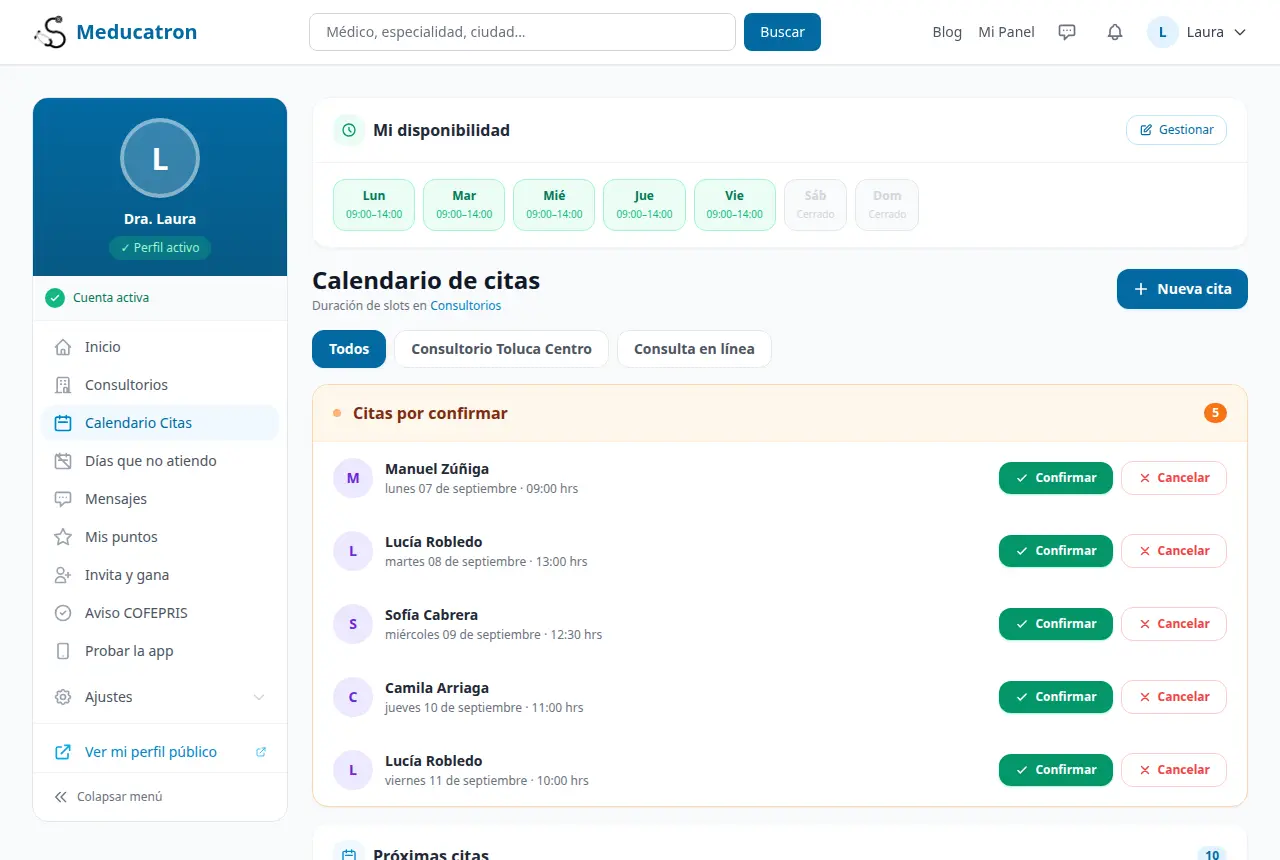Expand the Laura account dropdown chevron
Image resolution: width=1280 pixels, height=860 pixels.
pyautogui.click(x=1240, y=32)
